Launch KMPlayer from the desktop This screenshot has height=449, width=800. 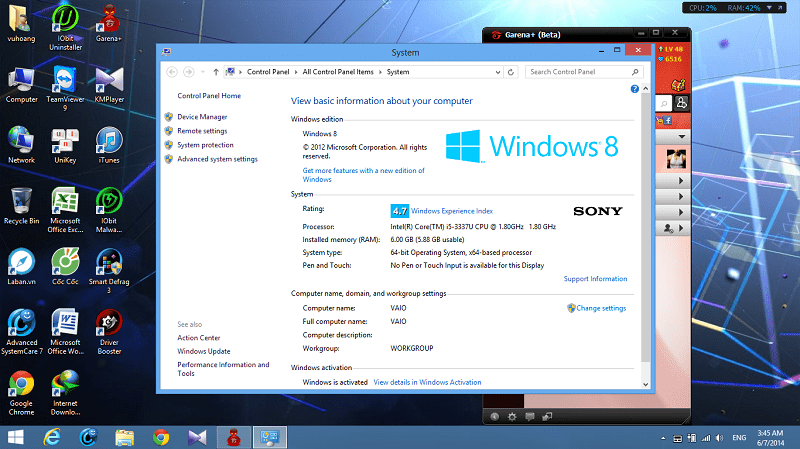109,85
